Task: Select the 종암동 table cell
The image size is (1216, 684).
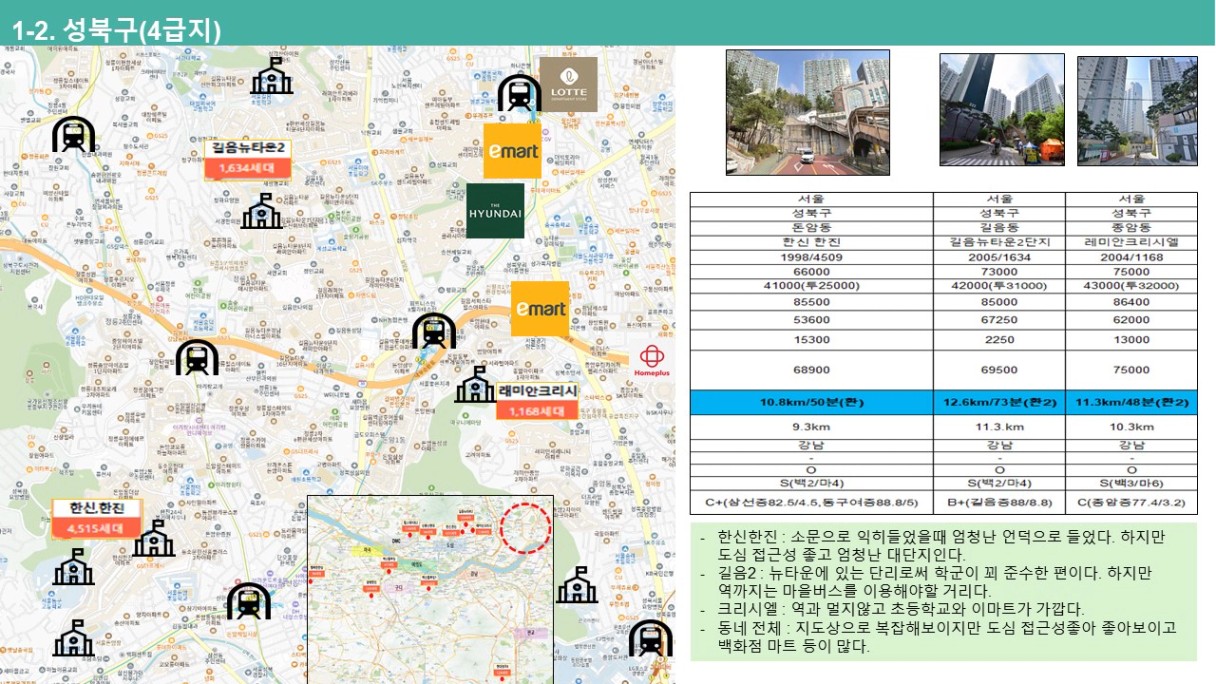Action: [1131, 227]
